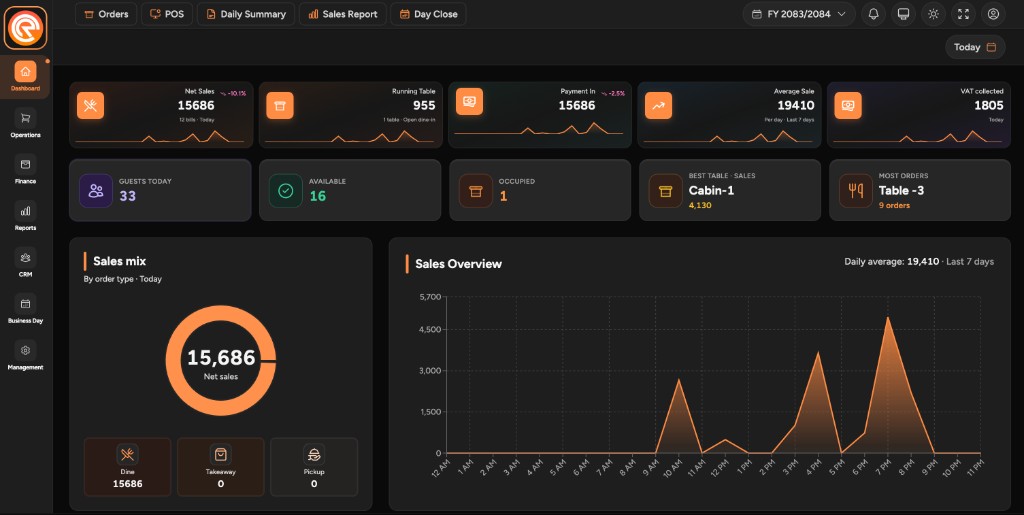Click the VAT collected card icon

tap(848, 106)
